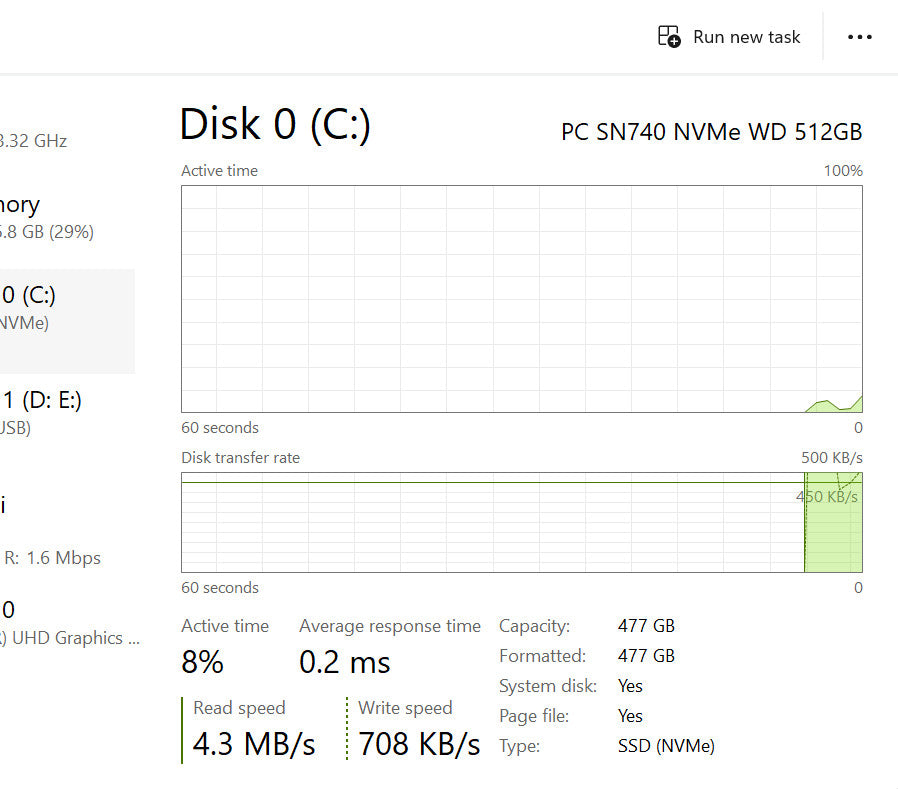Screen dimensions: 898x789
Task: Click the Capacity 477 GB value
Action: click(646, 626)
